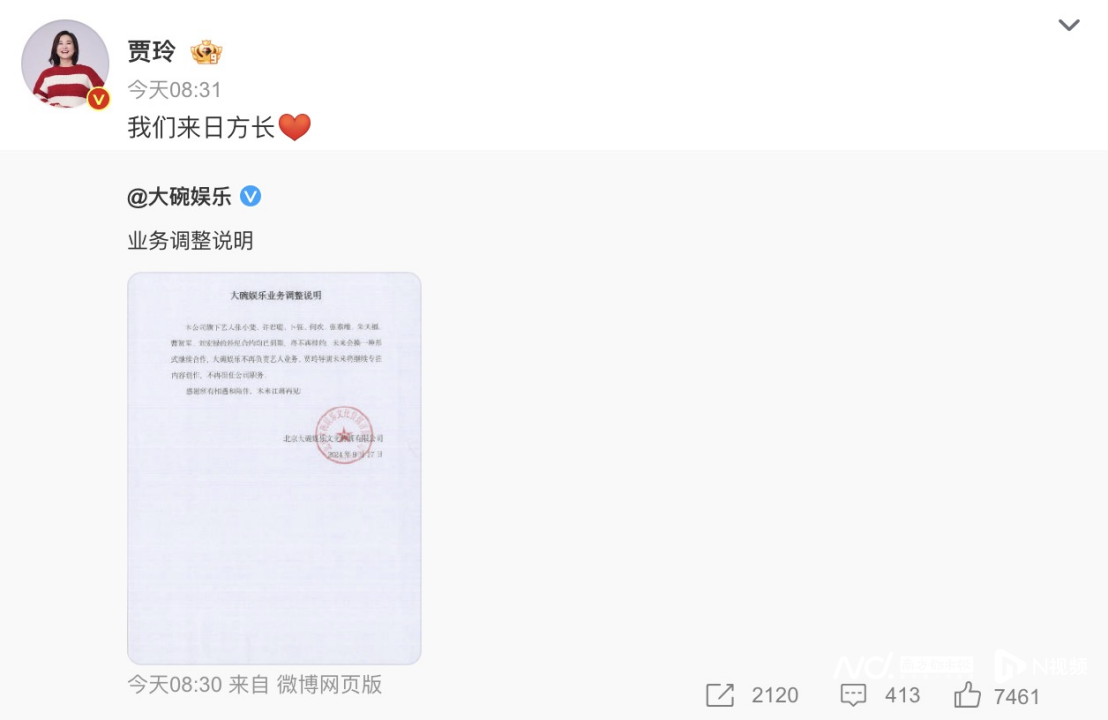Expand the post options chevron at top right

(1068, 25)
